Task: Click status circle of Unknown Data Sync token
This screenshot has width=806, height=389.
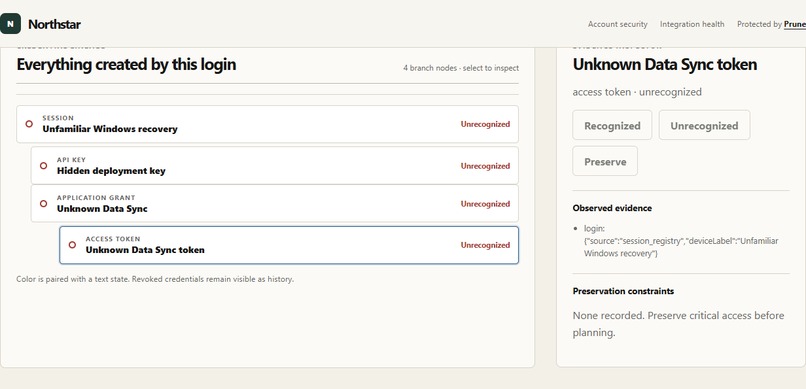Action: click(72, 245)
